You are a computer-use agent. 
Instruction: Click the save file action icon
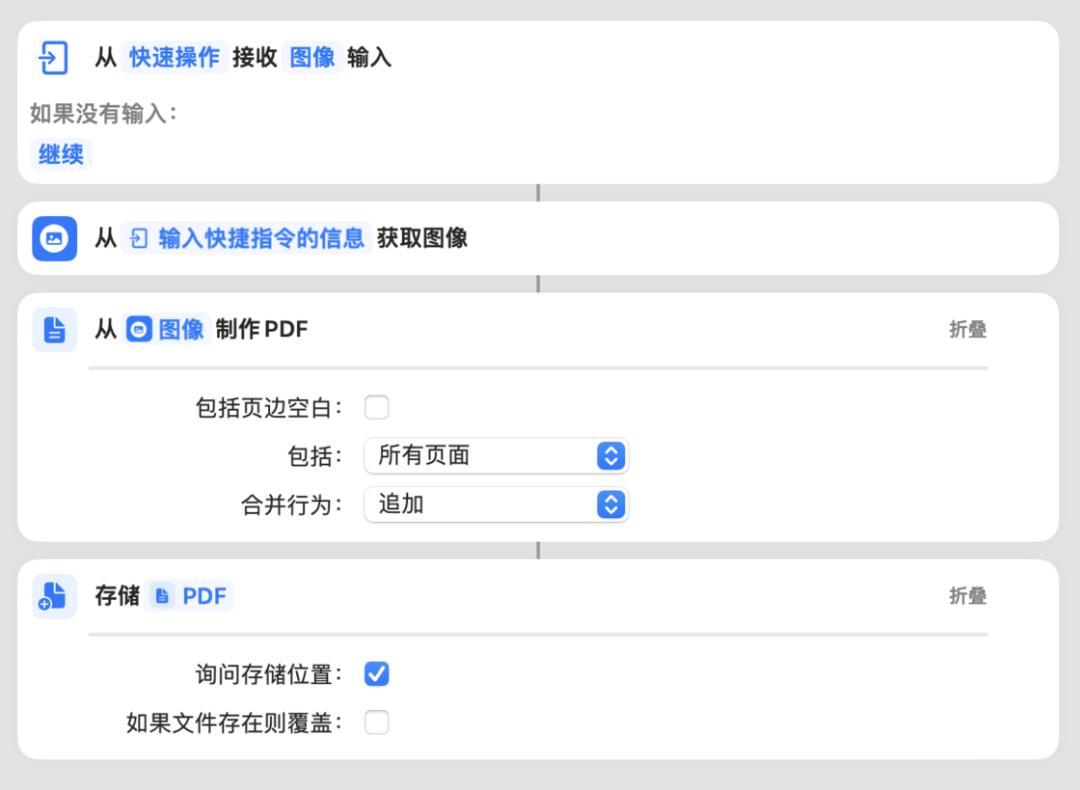pos(54,597)
